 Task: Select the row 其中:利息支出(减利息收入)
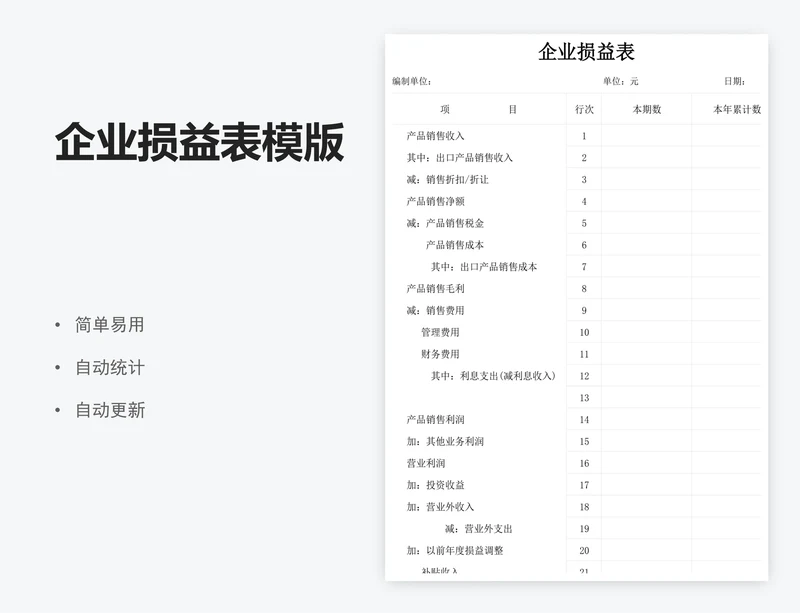tap(576, 376)
